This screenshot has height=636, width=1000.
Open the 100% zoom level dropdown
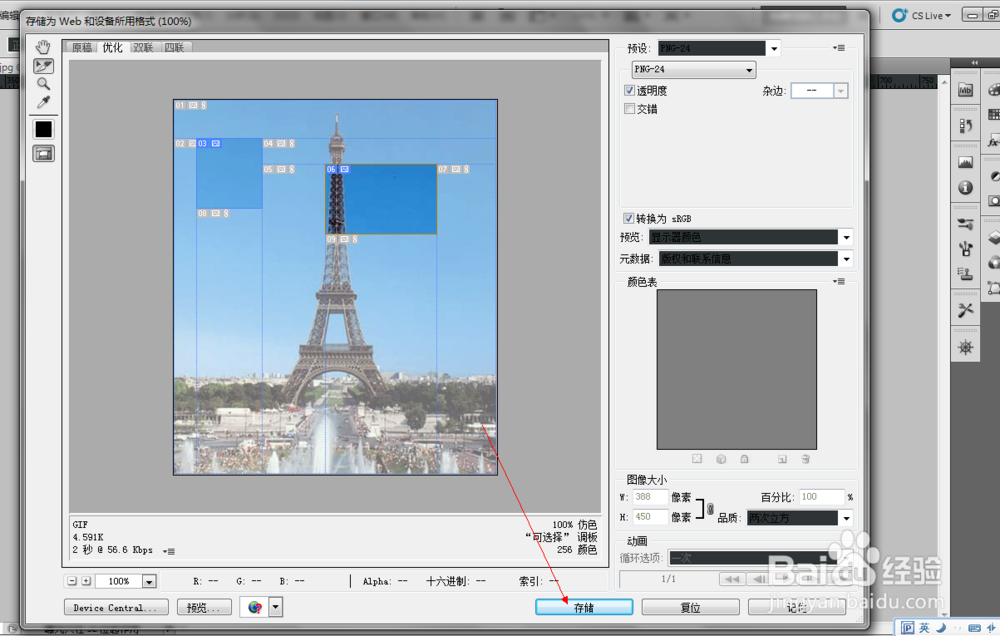[x=149, y=581]
